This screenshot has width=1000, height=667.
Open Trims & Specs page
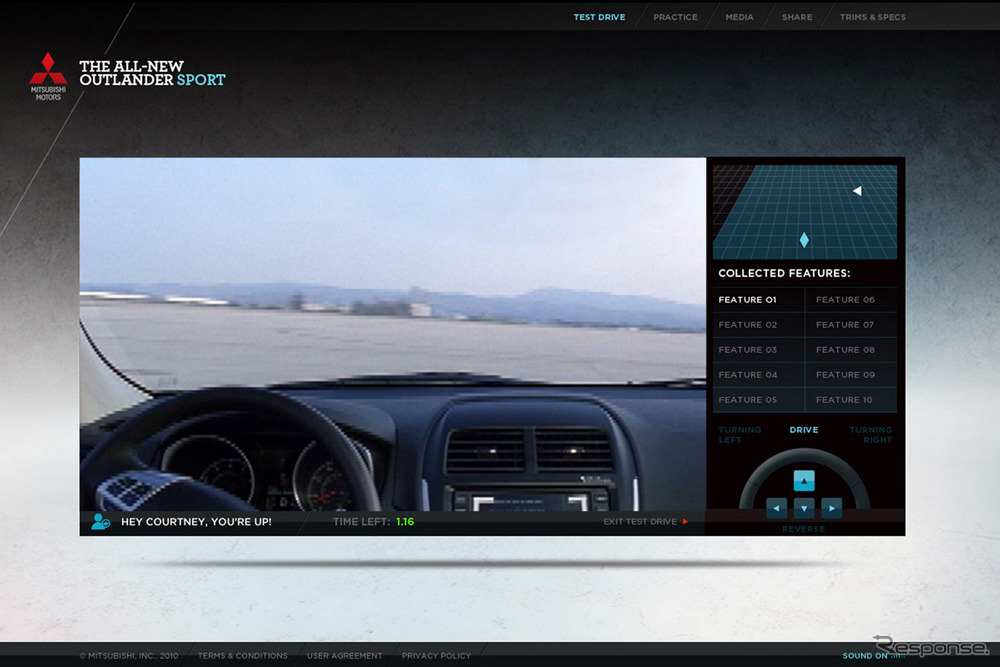(872, 17)
